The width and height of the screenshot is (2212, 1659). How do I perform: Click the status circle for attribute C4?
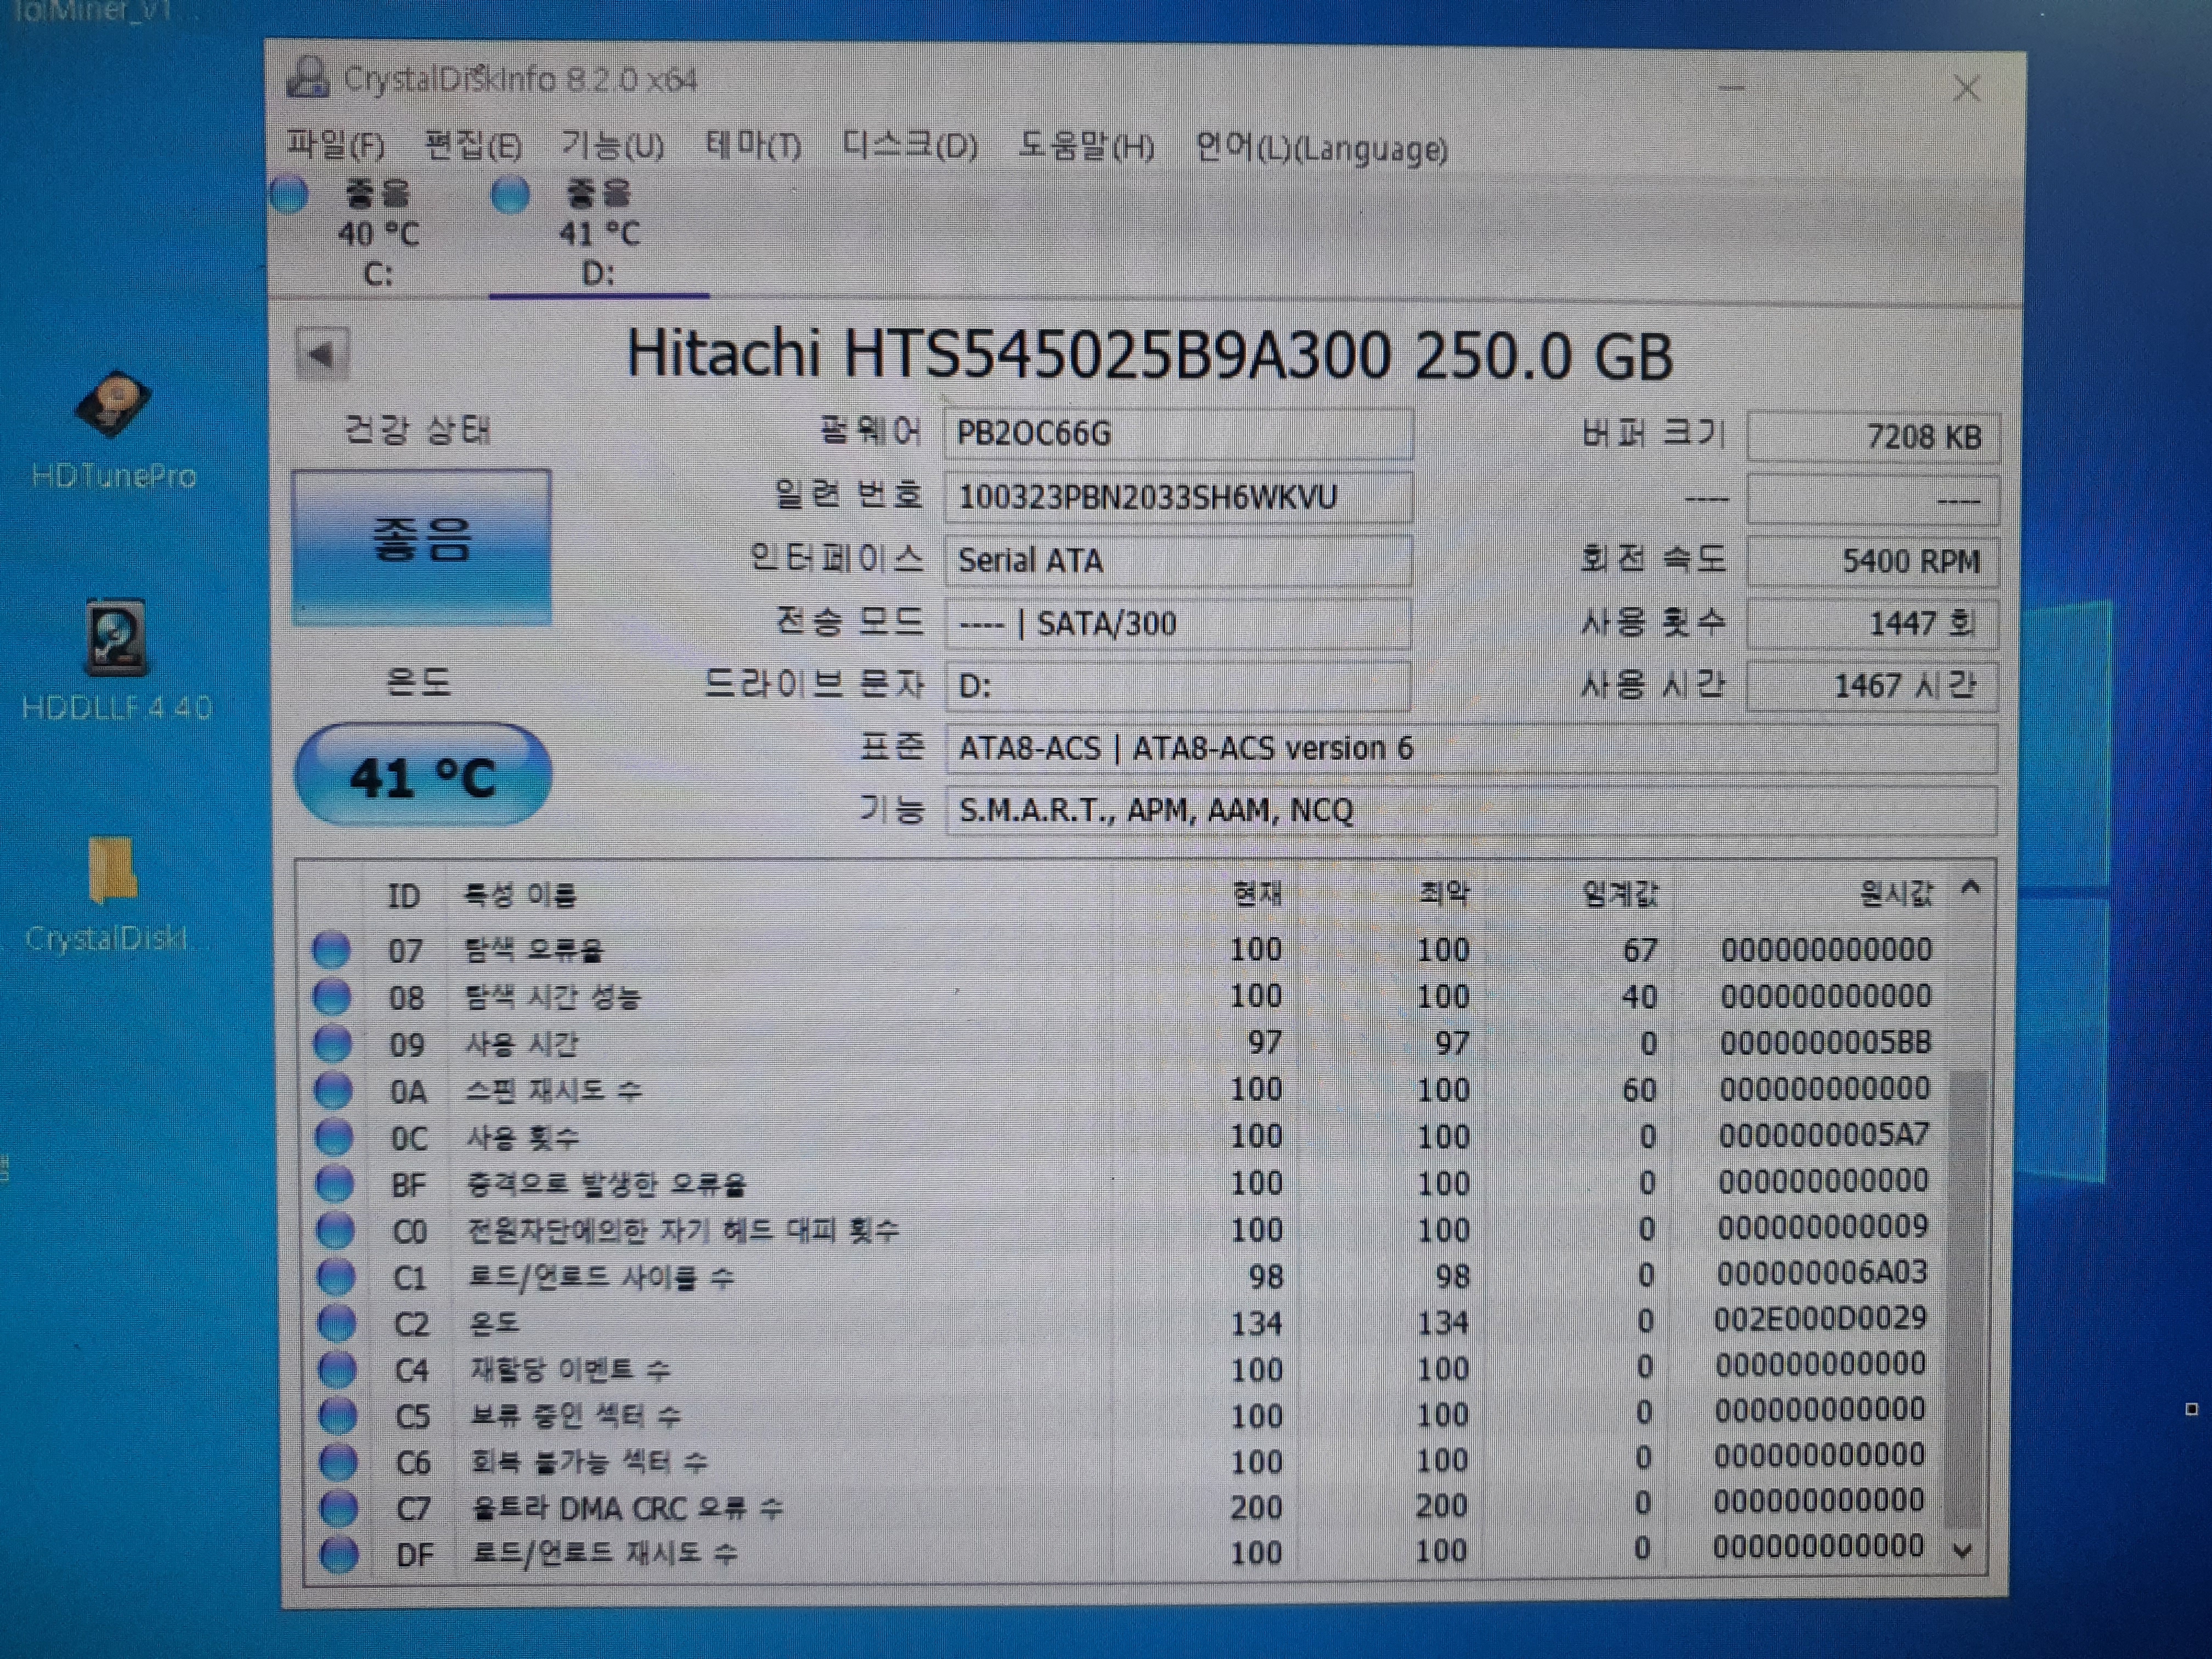pyautogui.click(x=337, y=1369)
